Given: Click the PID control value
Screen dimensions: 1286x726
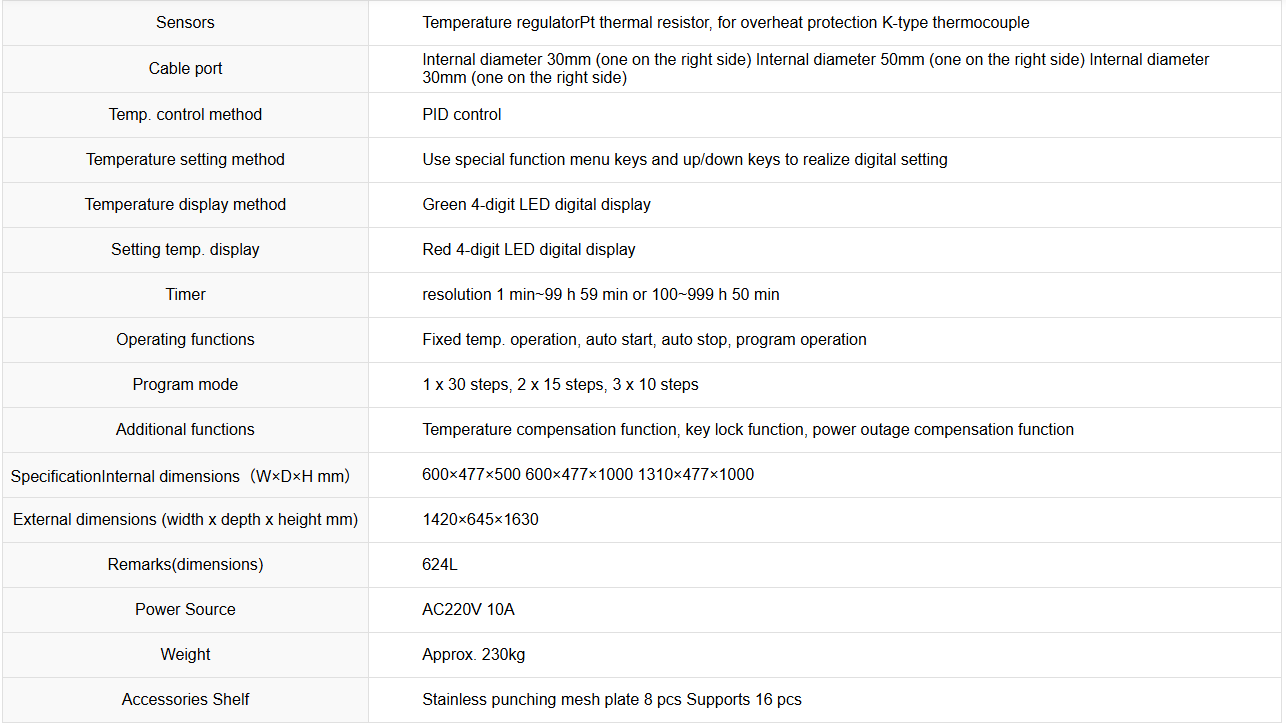Looking at the screenshot, I should [462, 114].
